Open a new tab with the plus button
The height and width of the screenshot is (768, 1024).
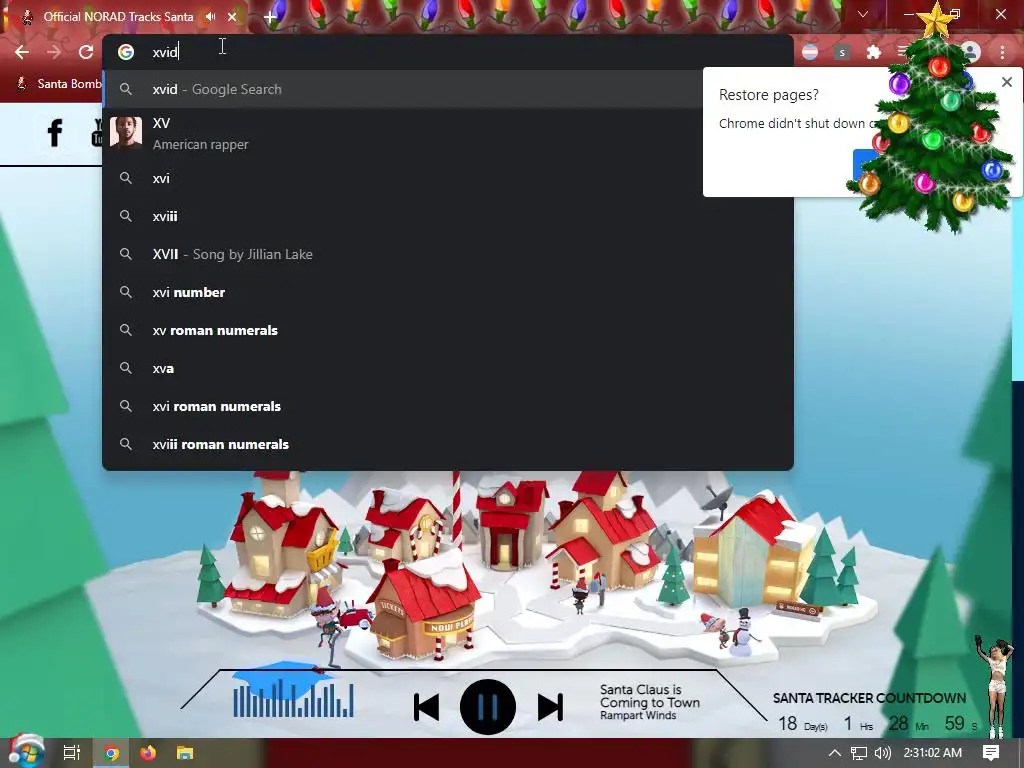pyautogui.click(x=270, y=17)
